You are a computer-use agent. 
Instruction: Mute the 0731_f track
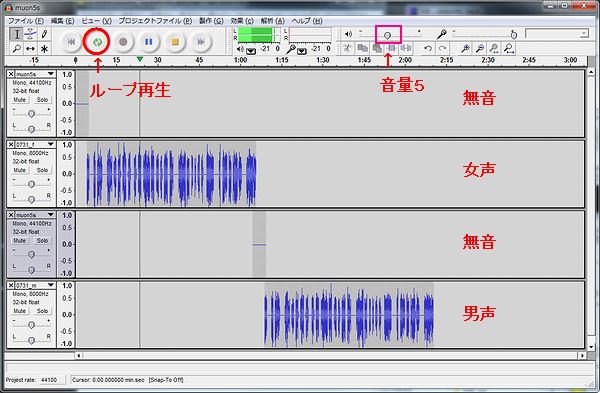click(20, 170)
